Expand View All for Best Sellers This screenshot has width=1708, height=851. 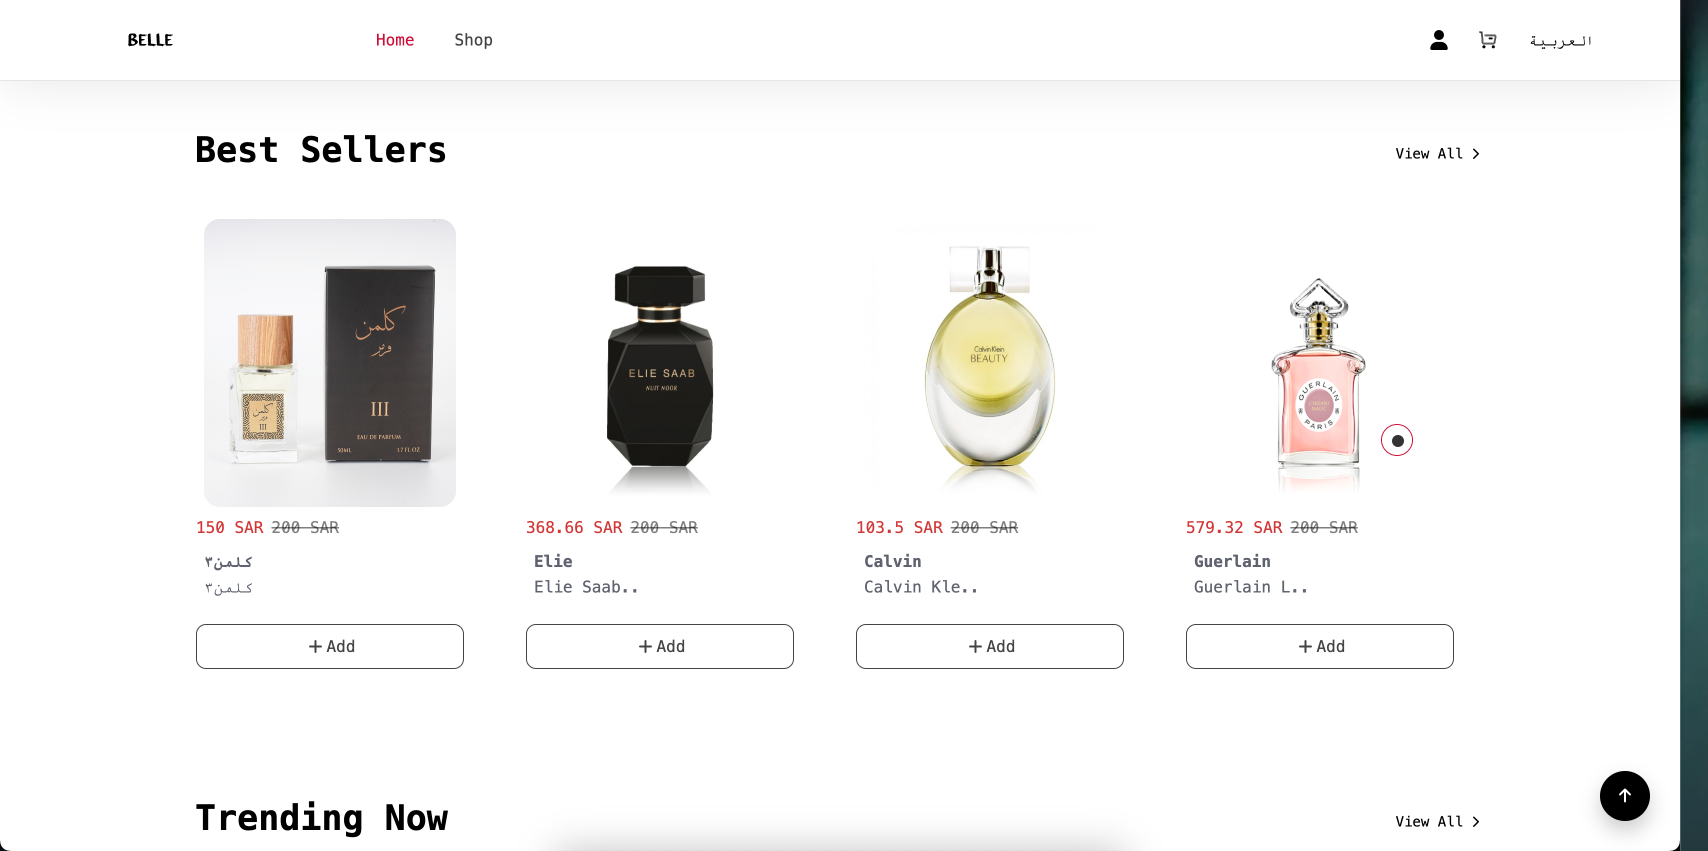1437,153
